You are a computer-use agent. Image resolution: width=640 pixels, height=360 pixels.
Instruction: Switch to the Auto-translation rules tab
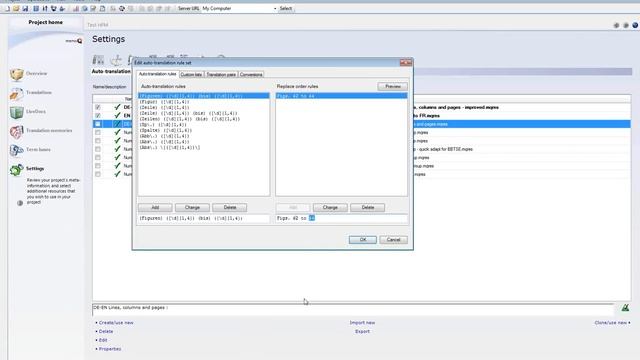pos(158,74)
